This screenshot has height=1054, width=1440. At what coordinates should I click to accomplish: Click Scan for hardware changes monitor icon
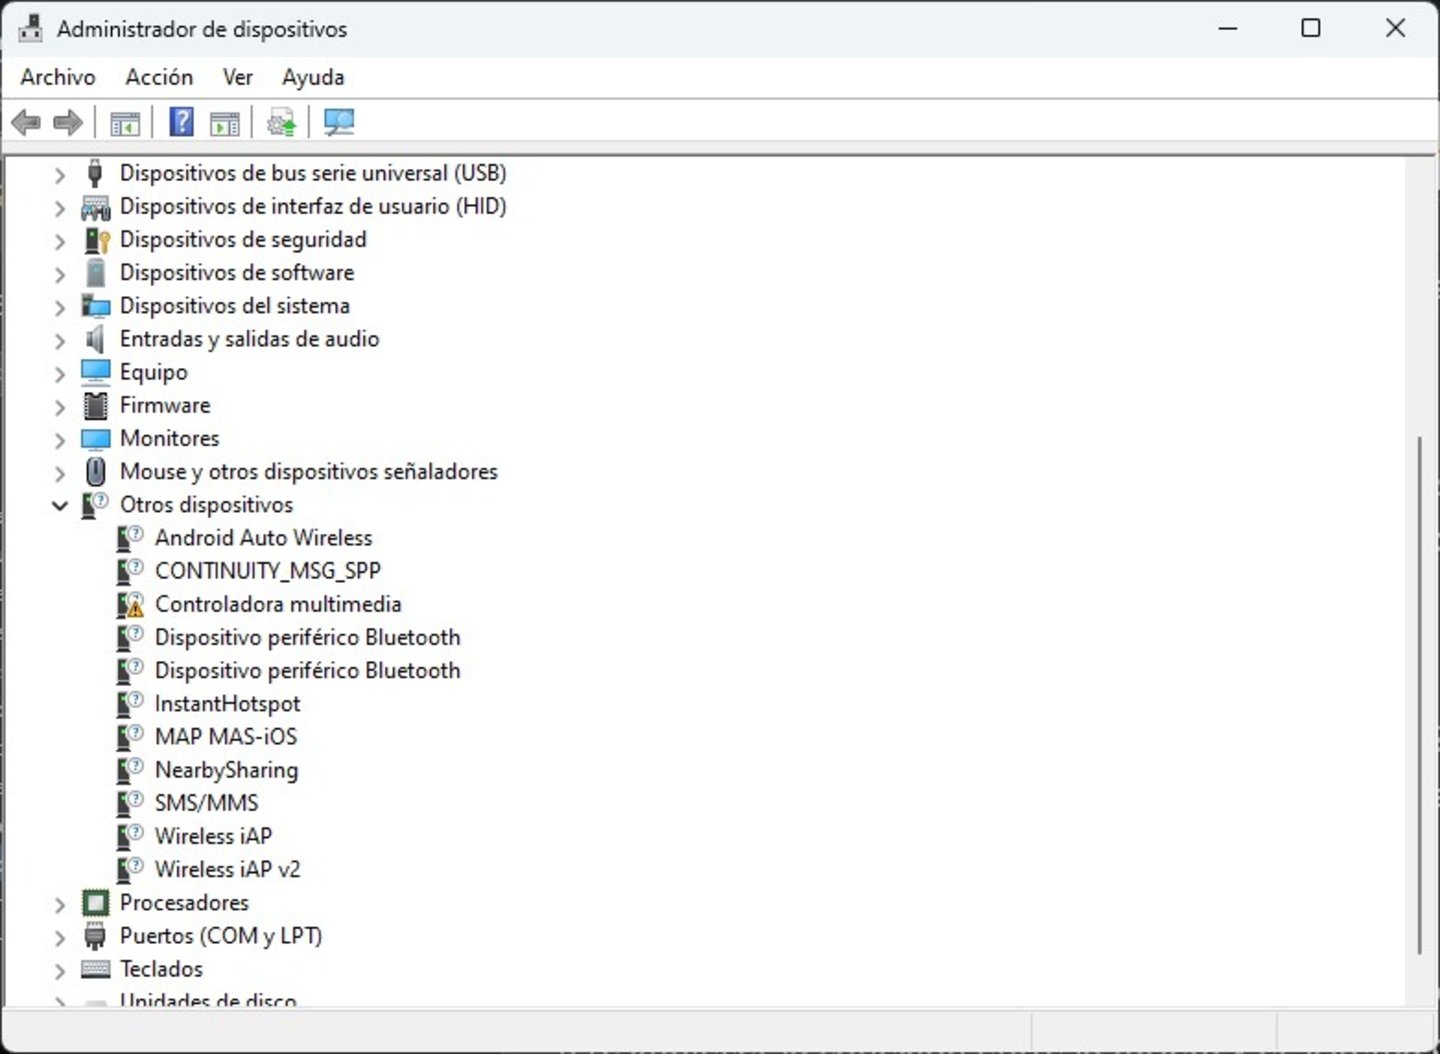click(339, 123)
